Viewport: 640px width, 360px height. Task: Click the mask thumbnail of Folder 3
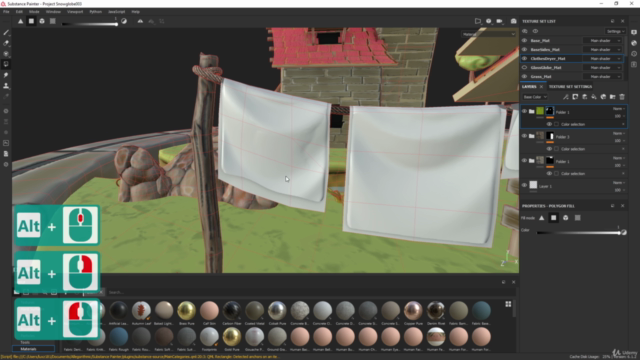550,136
